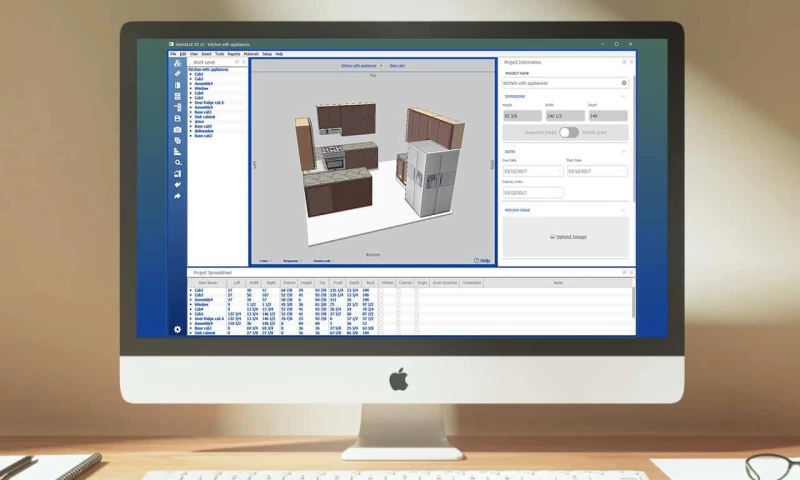The width and height of the screenshot is (800, 480).
Task: Open the Insert menu
Action: tap(206, 54)
